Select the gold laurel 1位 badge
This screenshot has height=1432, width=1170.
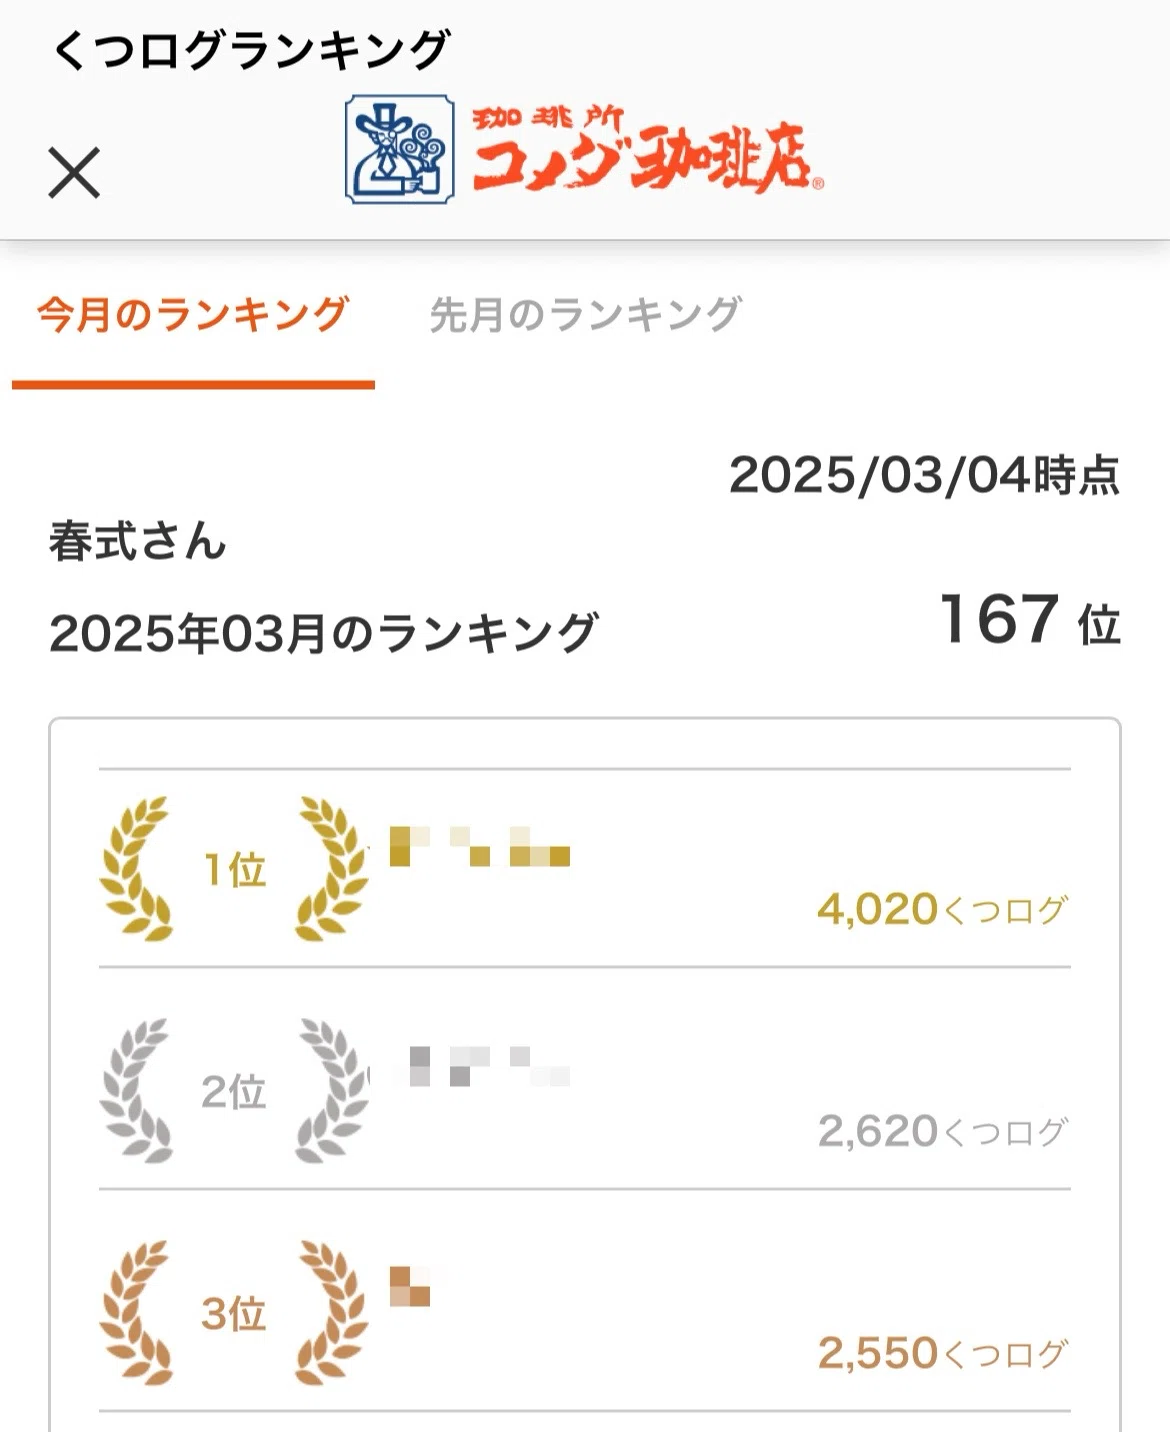tap(234, 868)
